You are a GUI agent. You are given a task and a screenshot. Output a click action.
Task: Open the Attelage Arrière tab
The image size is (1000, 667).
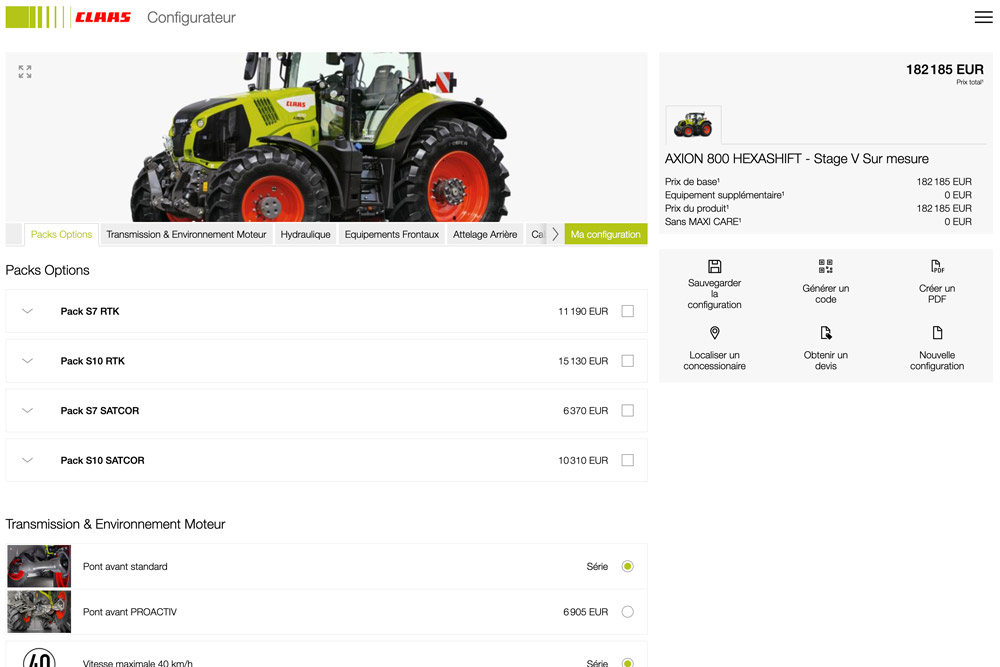click(x=485, y=234)
